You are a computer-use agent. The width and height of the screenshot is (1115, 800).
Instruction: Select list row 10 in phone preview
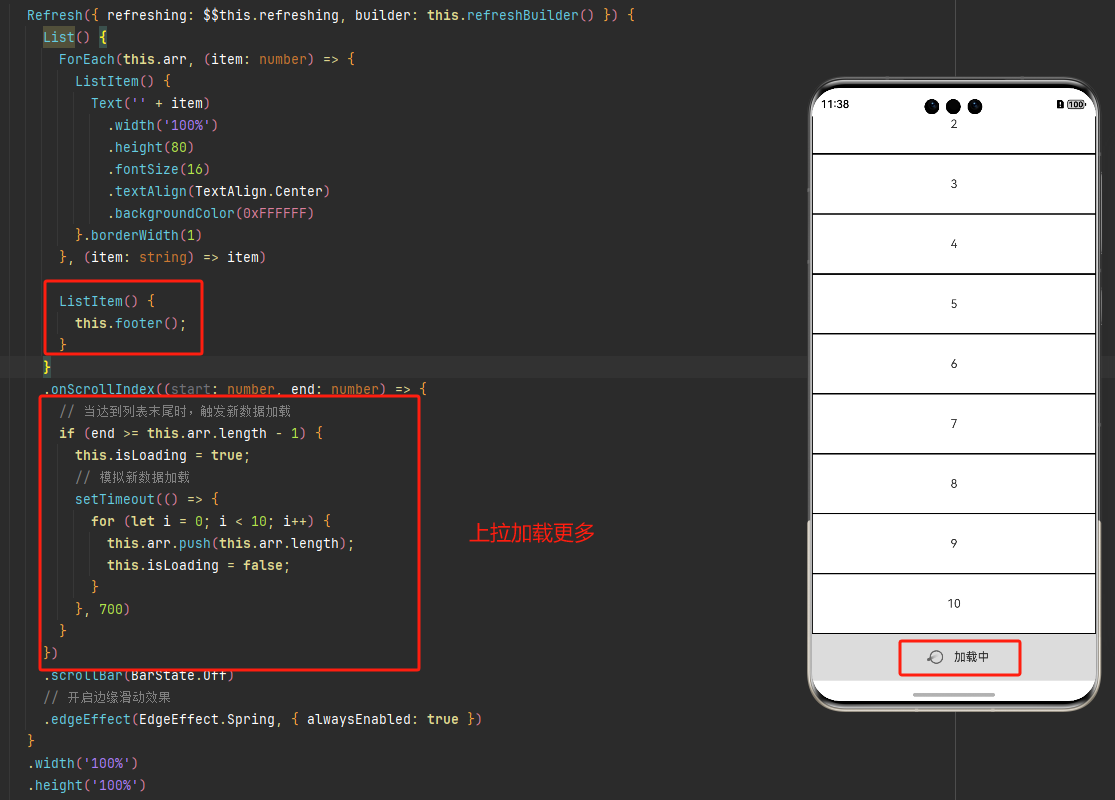[954, 604]
